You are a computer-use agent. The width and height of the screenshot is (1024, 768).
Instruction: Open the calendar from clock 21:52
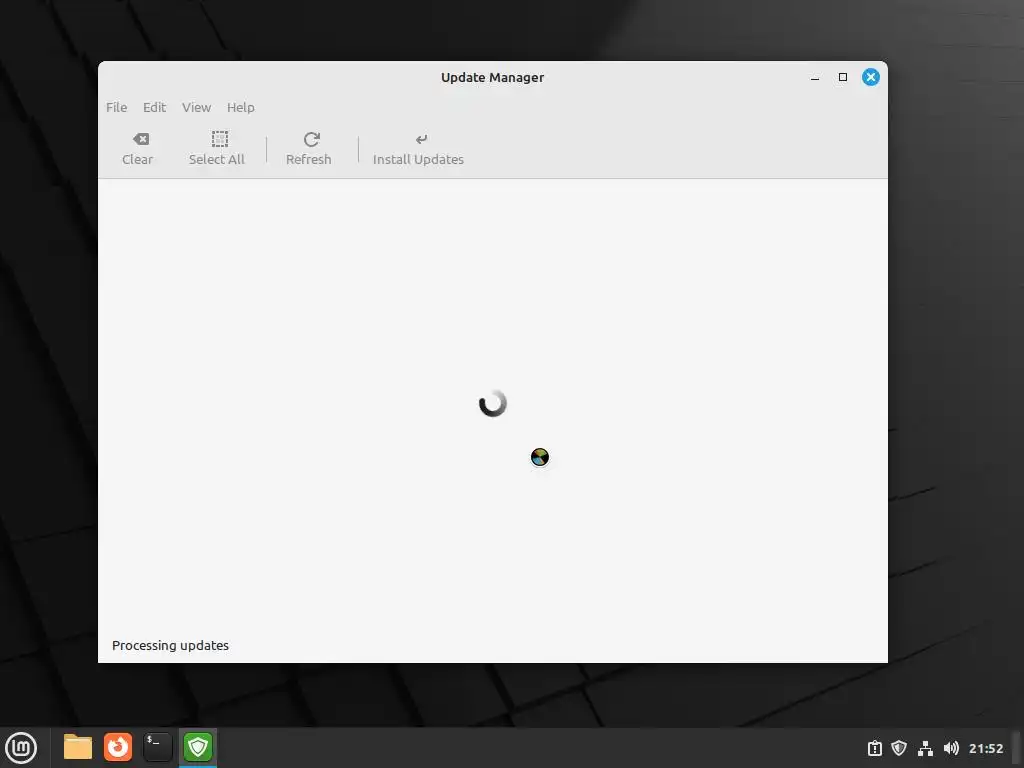985,748
